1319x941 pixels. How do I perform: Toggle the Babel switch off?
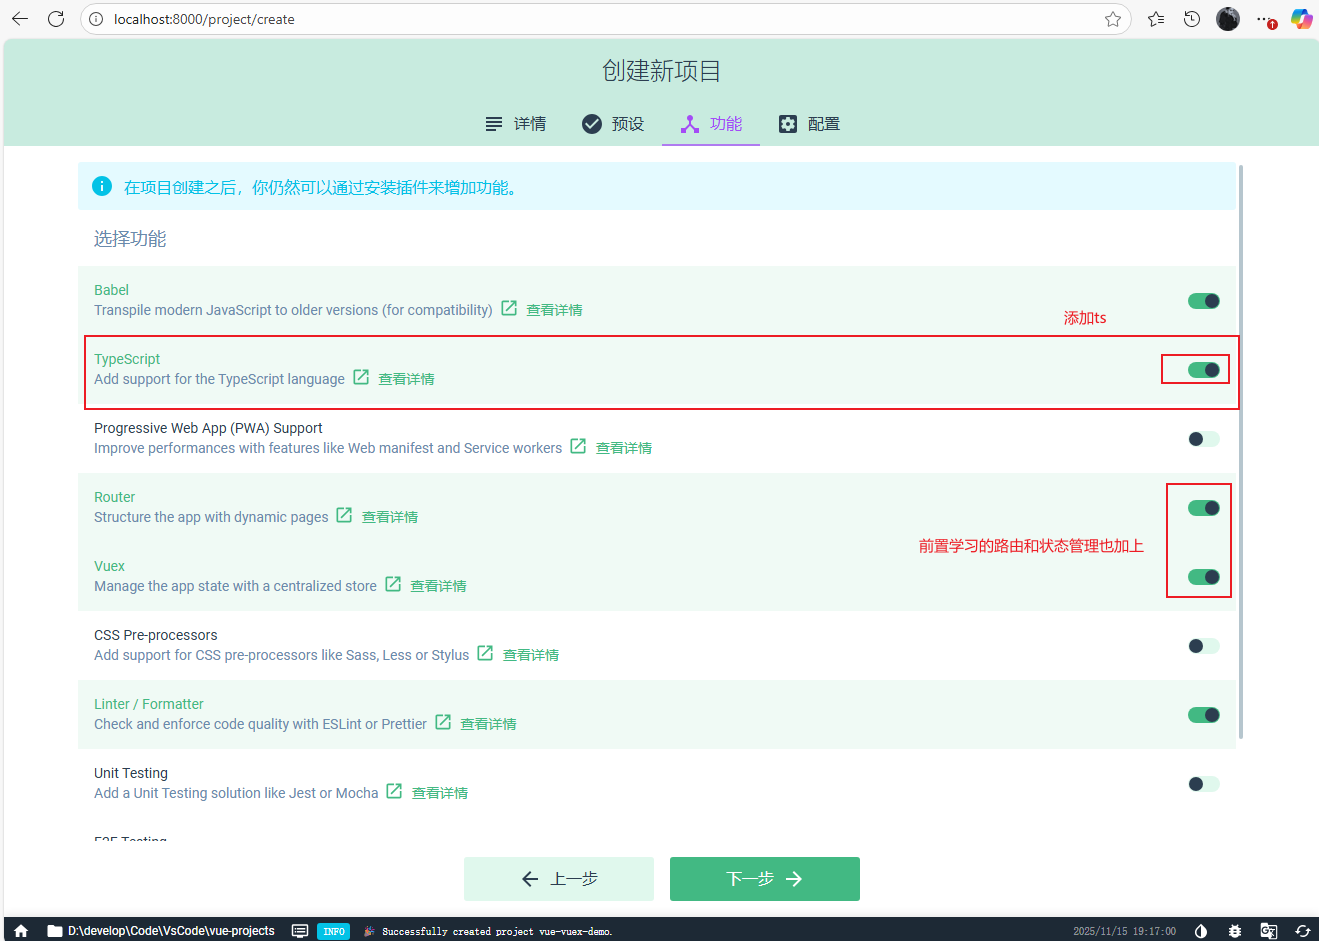click(x=1204, y=301)
